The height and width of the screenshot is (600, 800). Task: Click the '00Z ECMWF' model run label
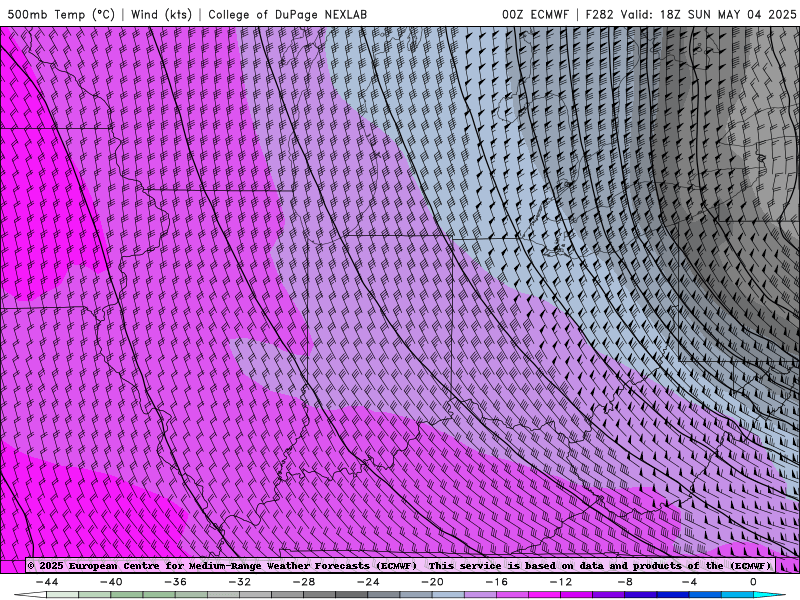click(535, 14)
